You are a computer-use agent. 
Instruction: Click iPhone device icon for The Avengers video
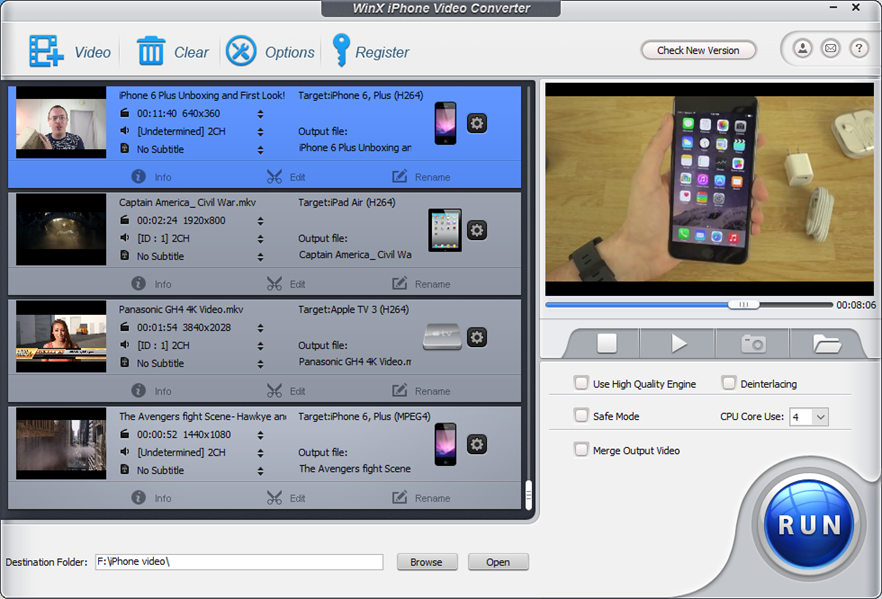(x=446, y=444)
